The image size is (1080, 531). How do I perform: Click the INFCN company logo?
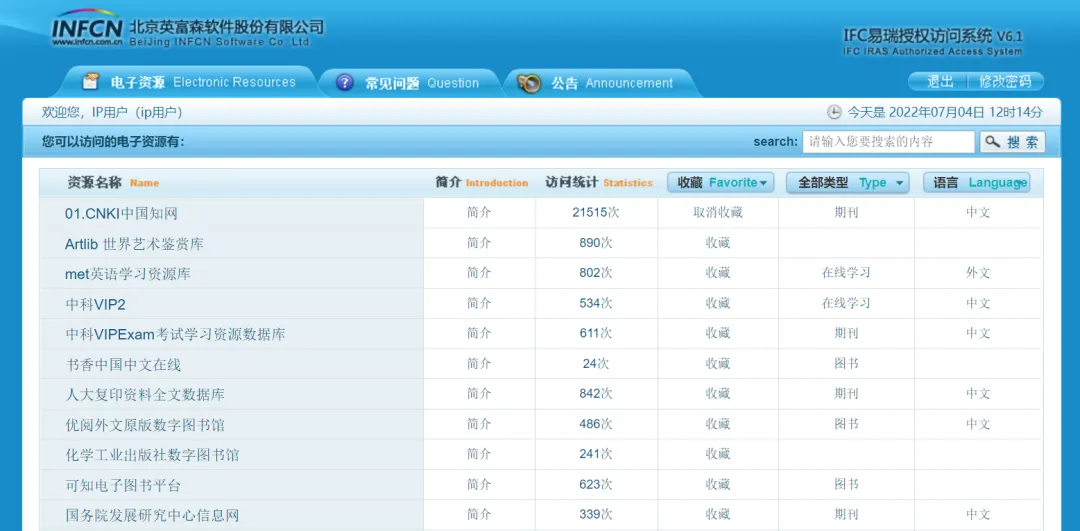coord(87,28)
